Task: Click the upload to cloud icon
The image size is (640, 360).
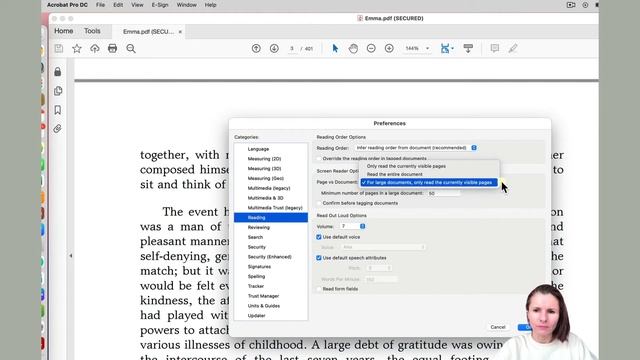Action: click(95, 49)
